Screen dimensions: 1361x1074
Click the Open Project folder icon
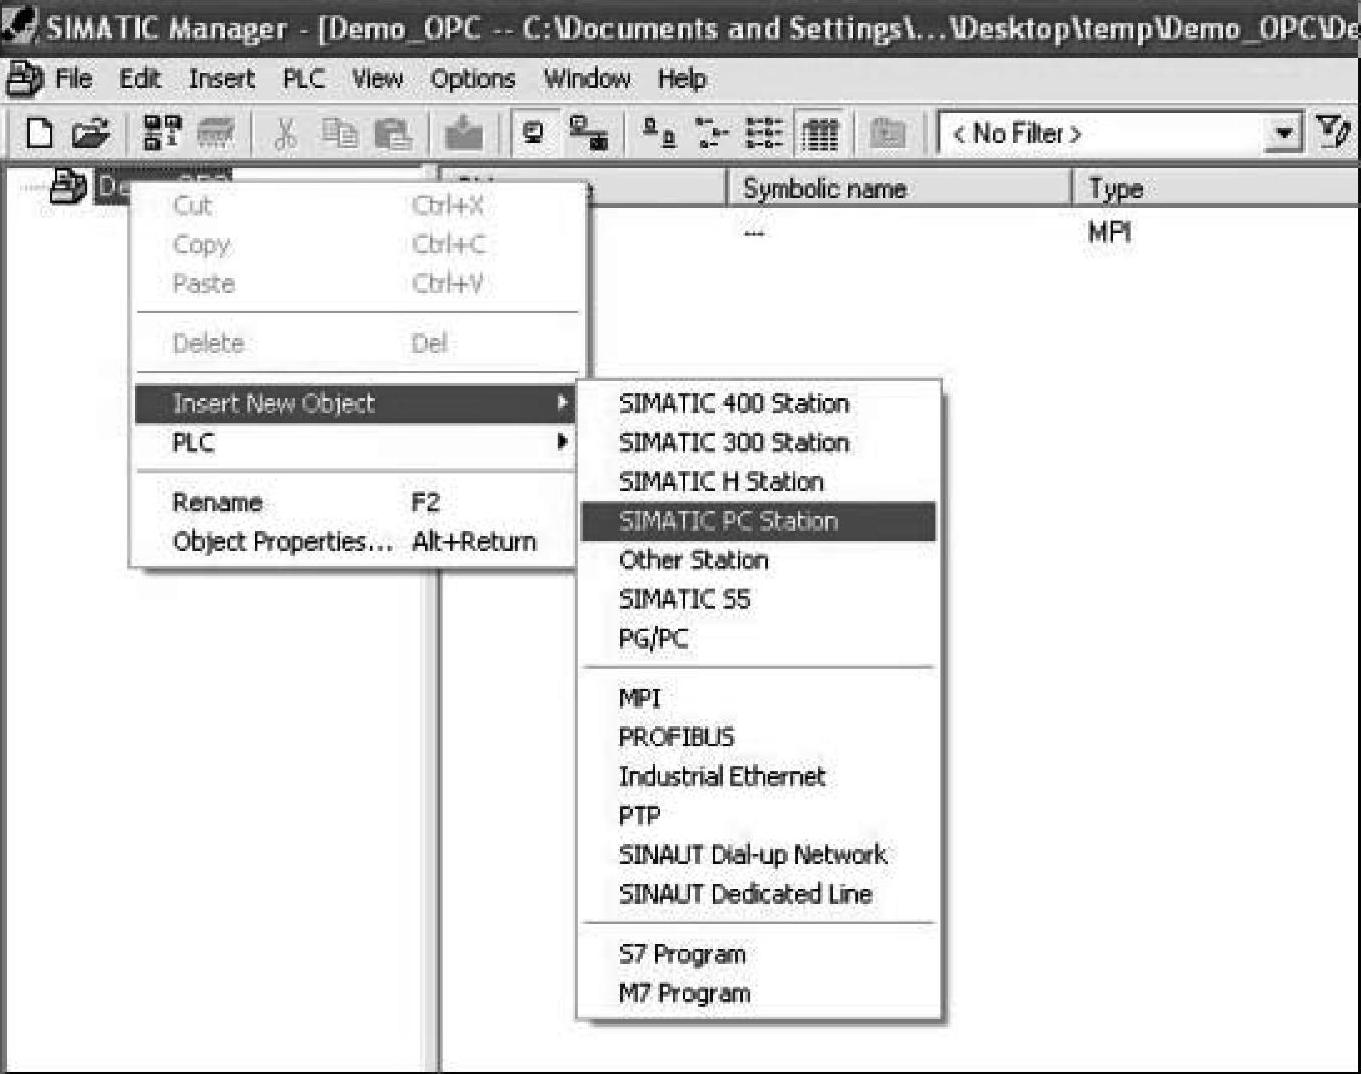click(x=90, y=133)
